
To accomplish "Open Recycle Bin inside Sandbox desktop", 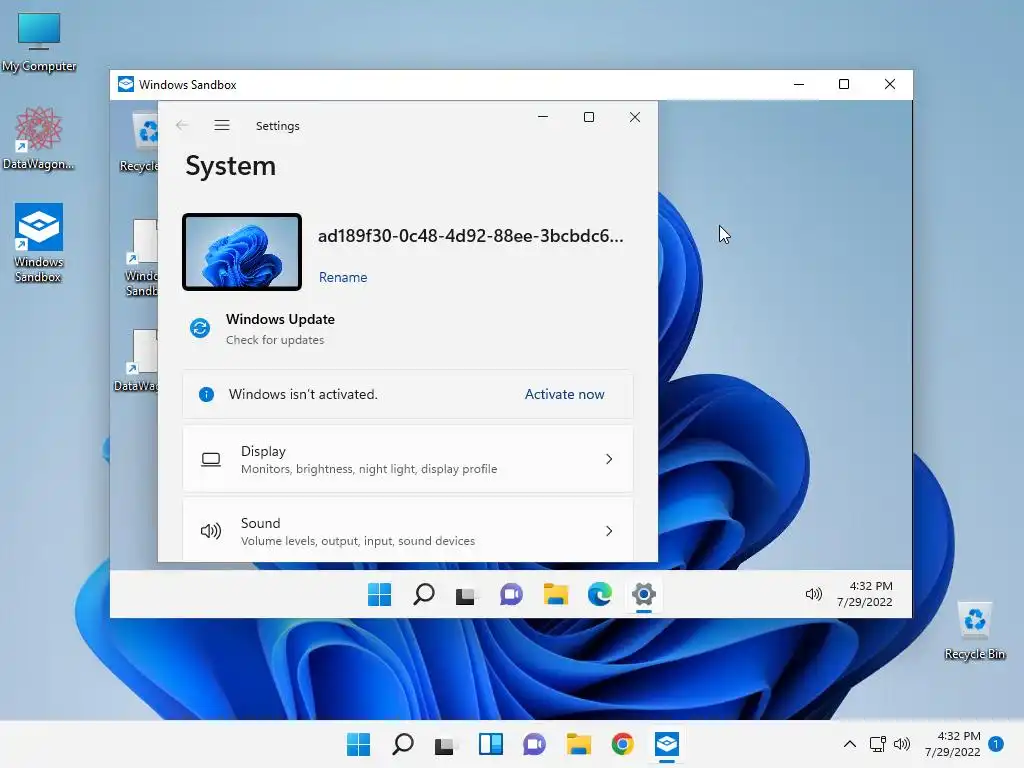I will click(x=140, y=142).
